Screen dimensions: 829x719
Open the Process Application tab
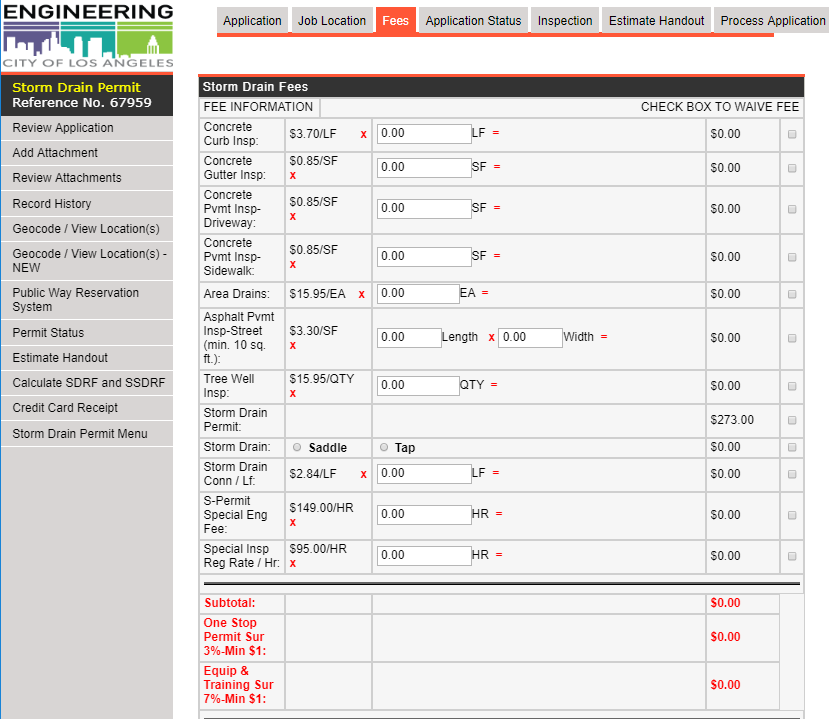(x=772, y=21)
